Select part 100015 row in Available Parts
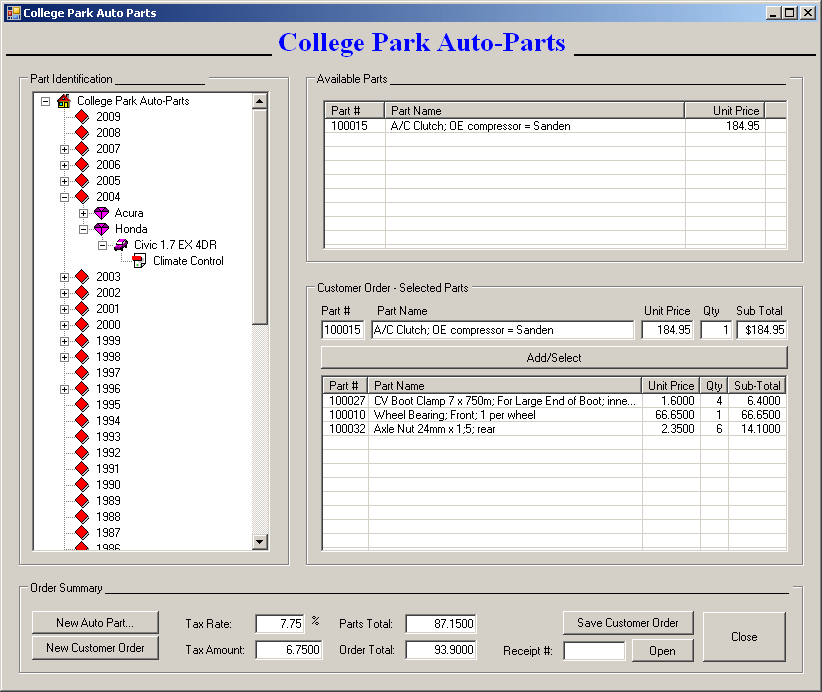 (x=555, y=126)
